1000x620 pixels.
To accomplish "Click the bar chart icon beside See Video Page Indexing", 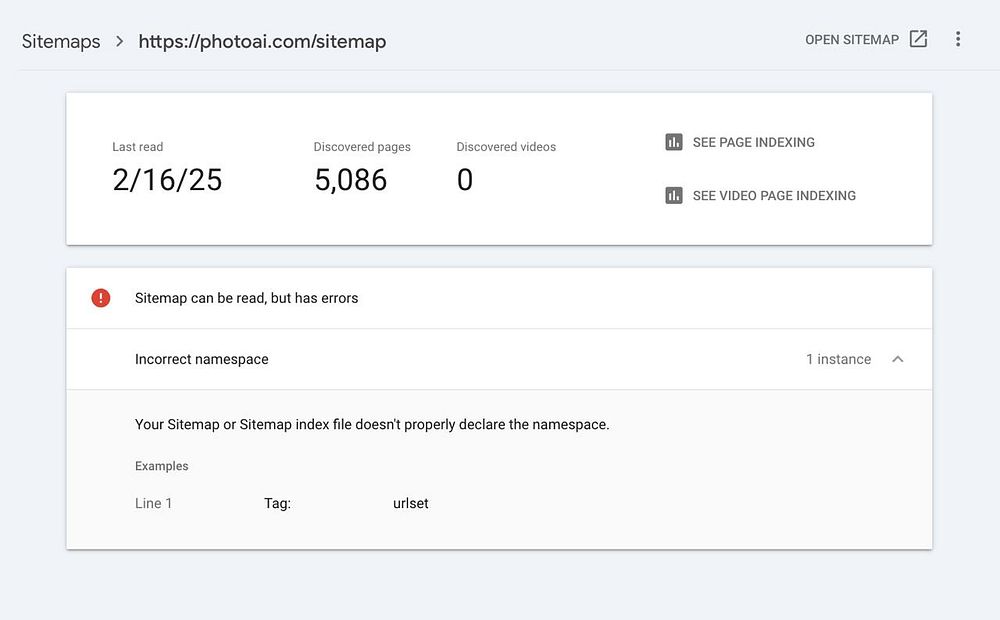I will (x=674, y=195).
